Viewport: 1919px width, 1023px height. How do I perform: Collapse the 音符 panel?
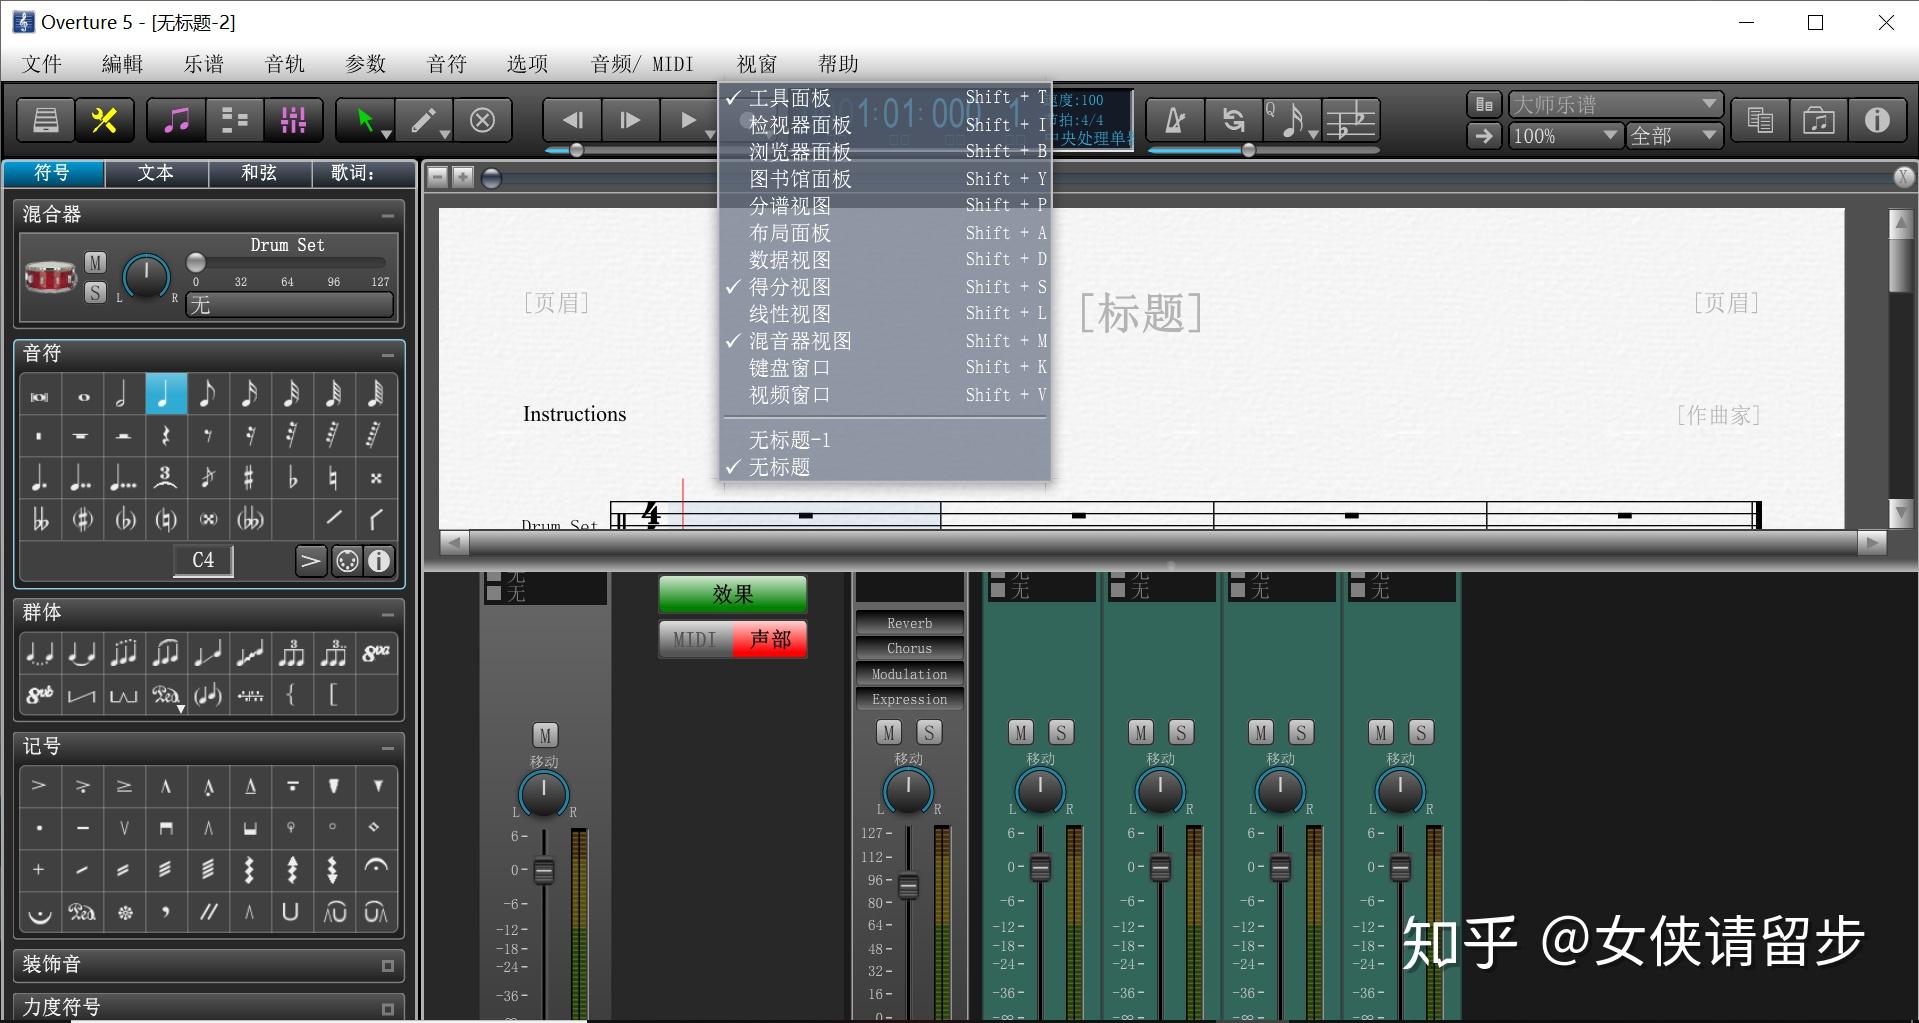tap(388, 355)
